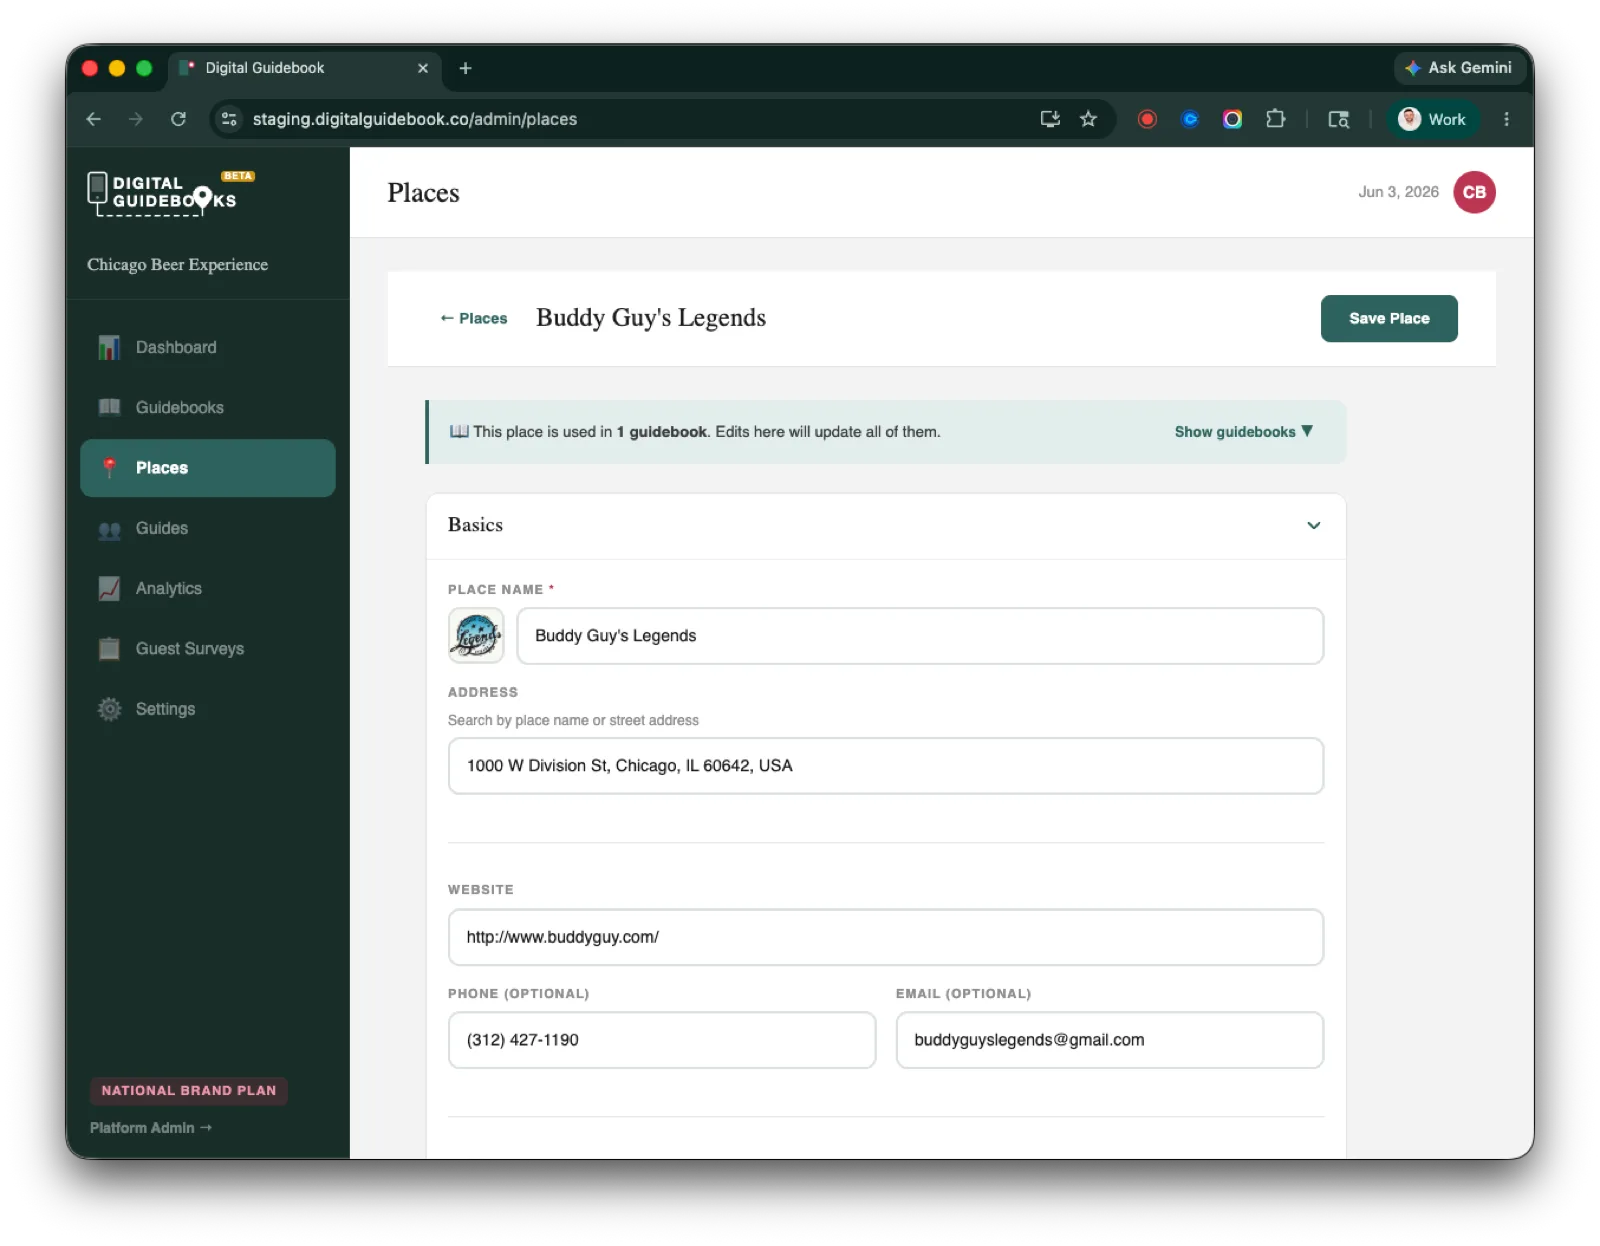Screen dimensions: 1600x1246
Task: Click the Address input field
Action: (886, 766)
